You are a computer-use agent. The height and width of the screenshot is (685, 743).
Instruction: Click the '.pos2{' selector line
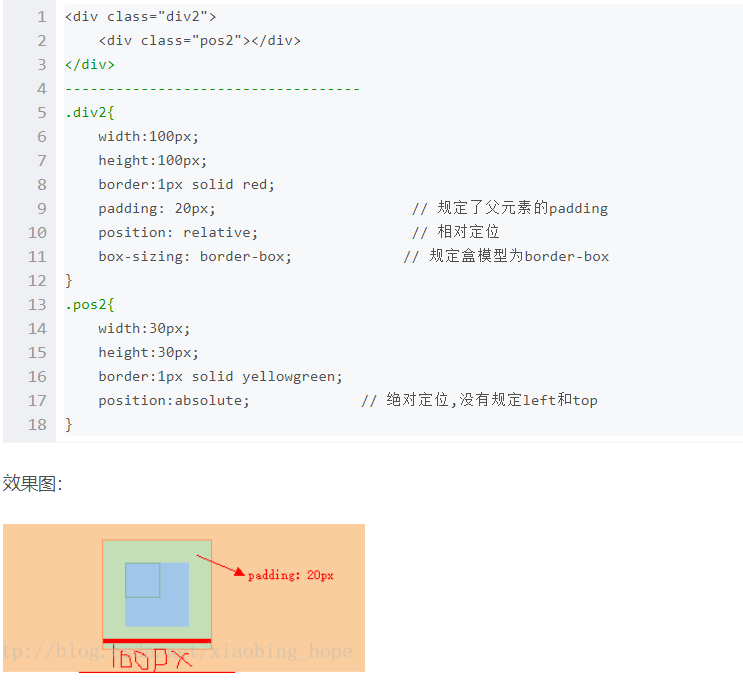(x=90, y=305)
